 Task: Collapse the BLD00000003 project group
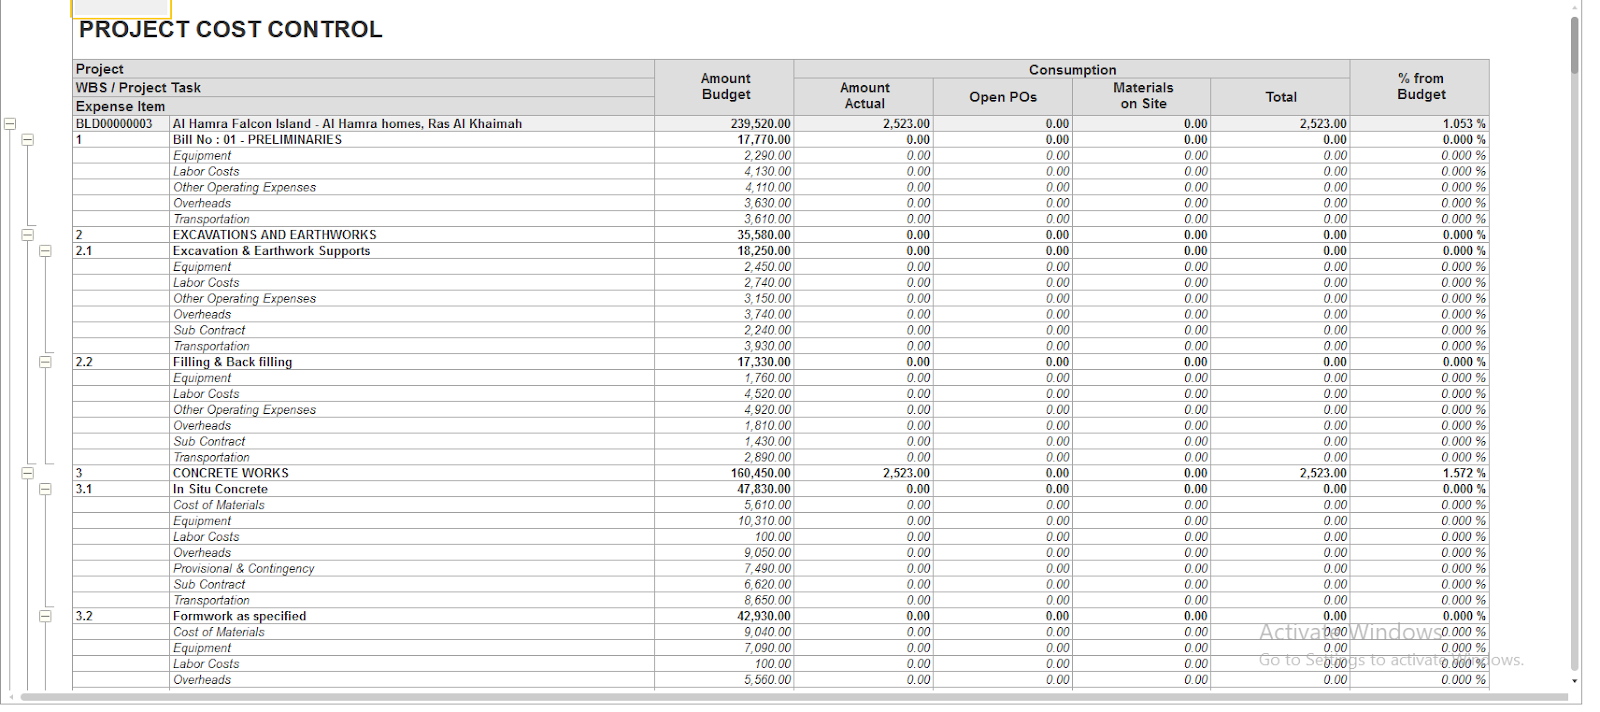(10, 124)
